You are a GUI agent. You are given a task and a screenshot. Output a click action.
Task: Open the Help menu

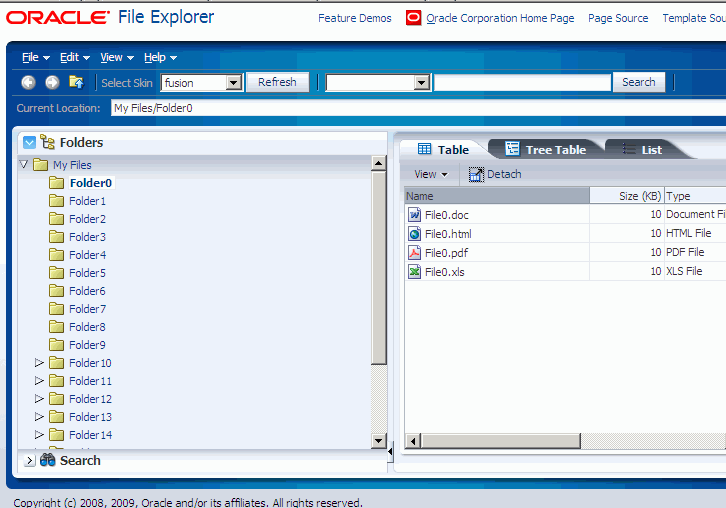(160, 57)
